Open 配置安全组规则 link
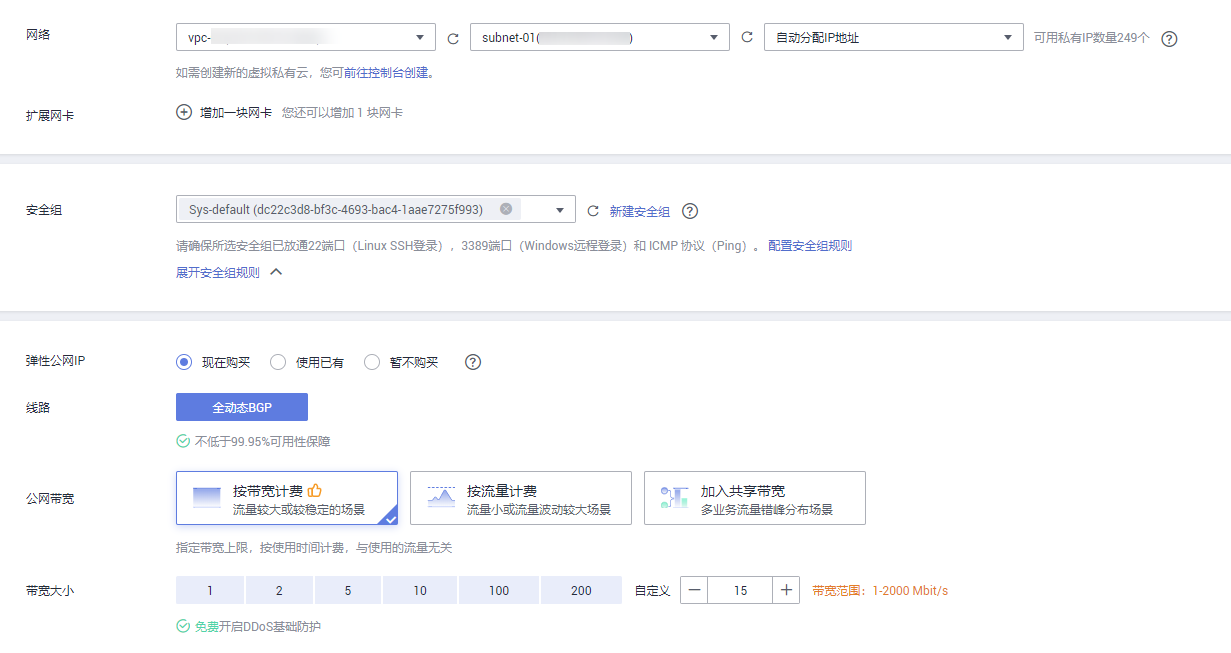This screenshot has width=1231, height=653. click(810, 246)
